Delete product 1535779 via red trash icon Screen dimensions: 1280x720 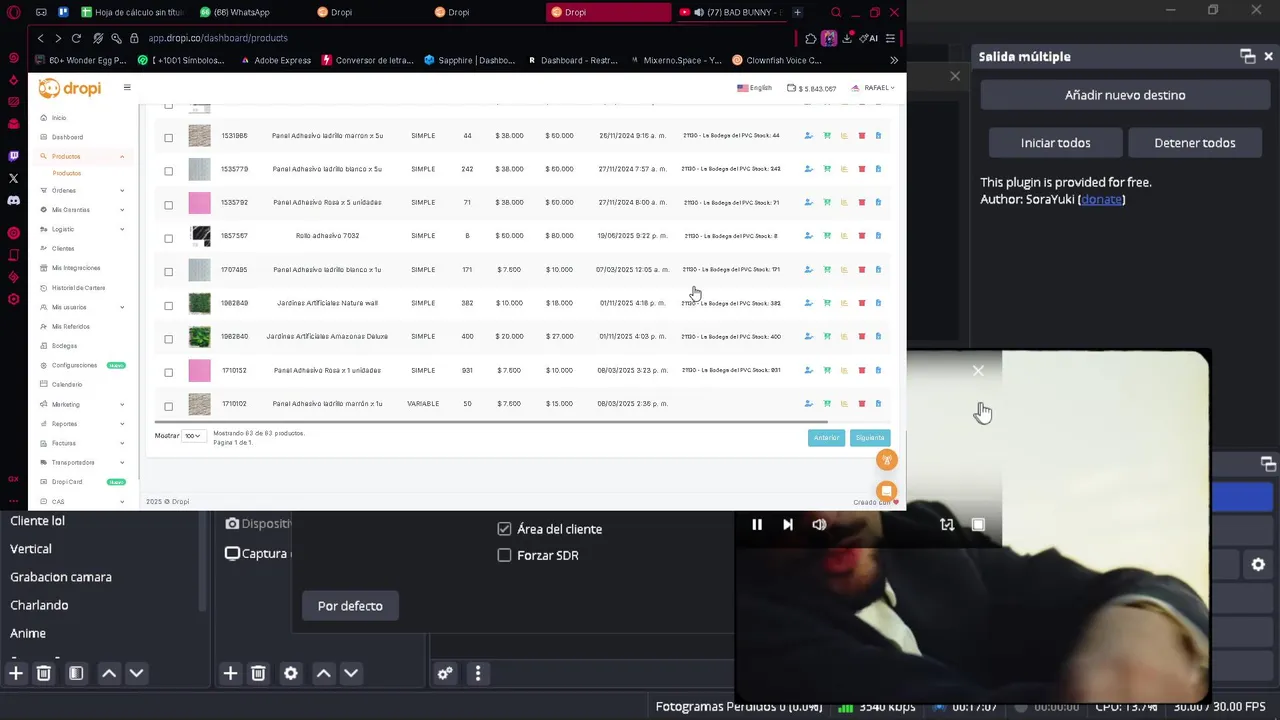tap(861, 169)
